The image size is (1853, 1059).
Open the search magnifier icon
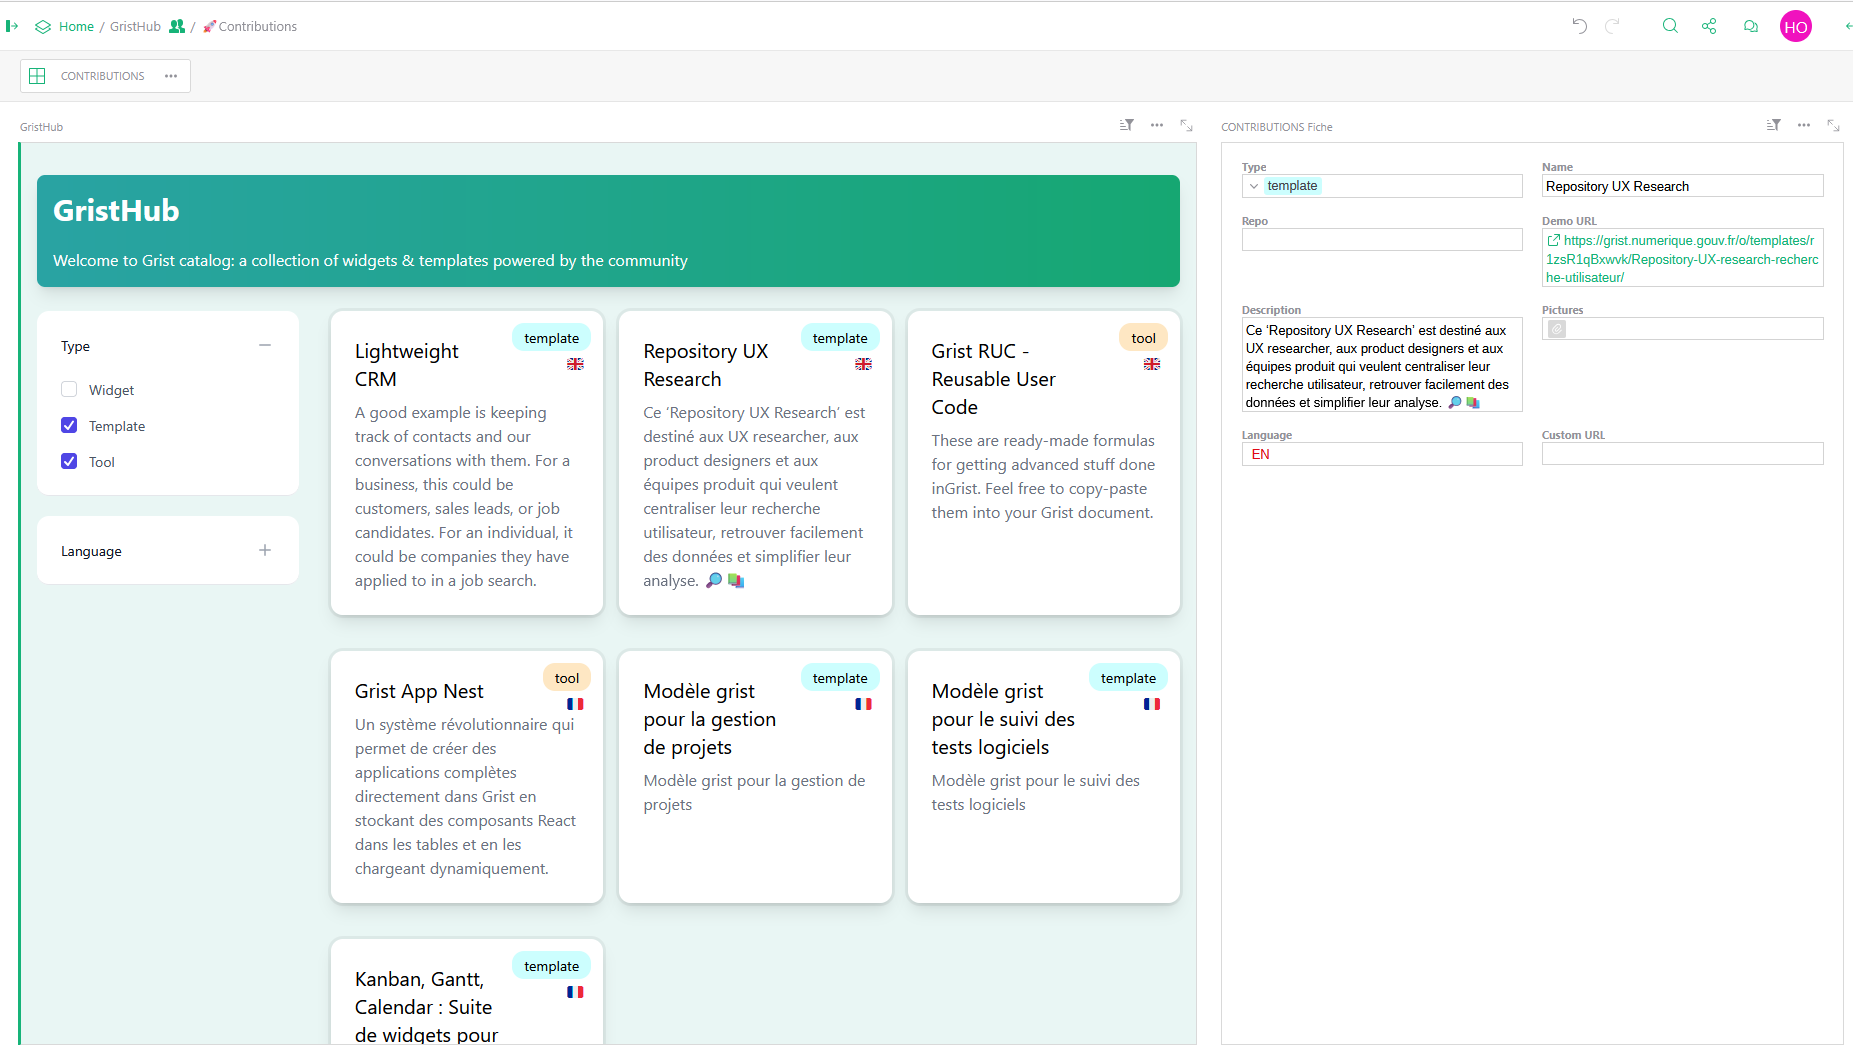click(x=1670, y=26)
